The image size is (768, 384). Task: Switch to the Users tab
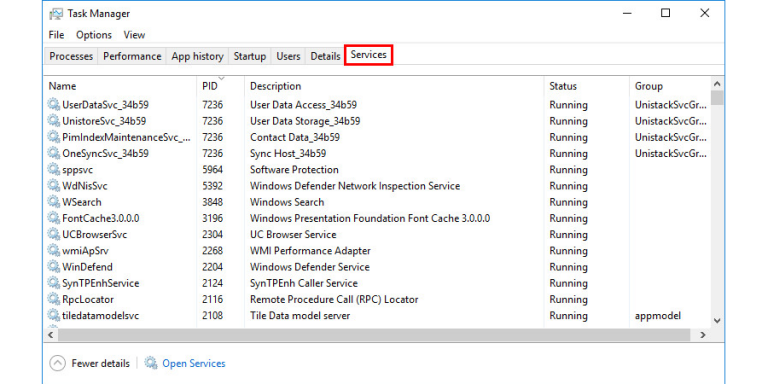(288, 56)
